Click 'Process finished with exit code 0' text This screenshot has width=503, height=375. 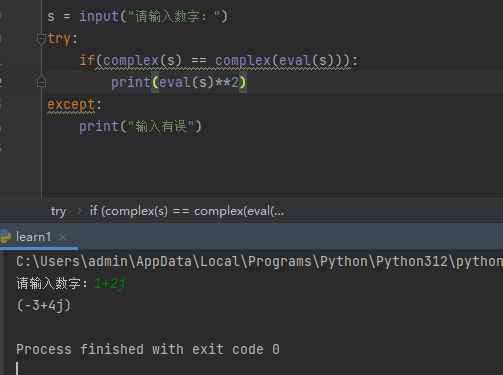[148, 349]
